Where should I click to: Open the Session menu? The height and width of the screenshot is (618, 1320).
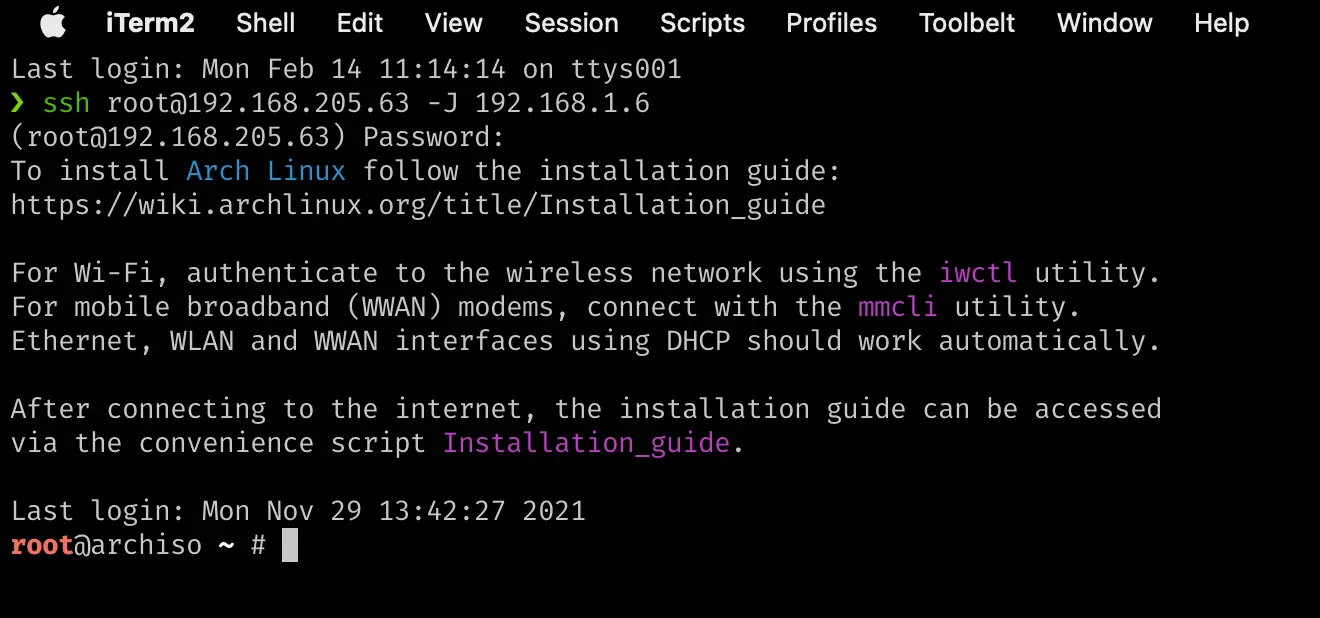571,22
